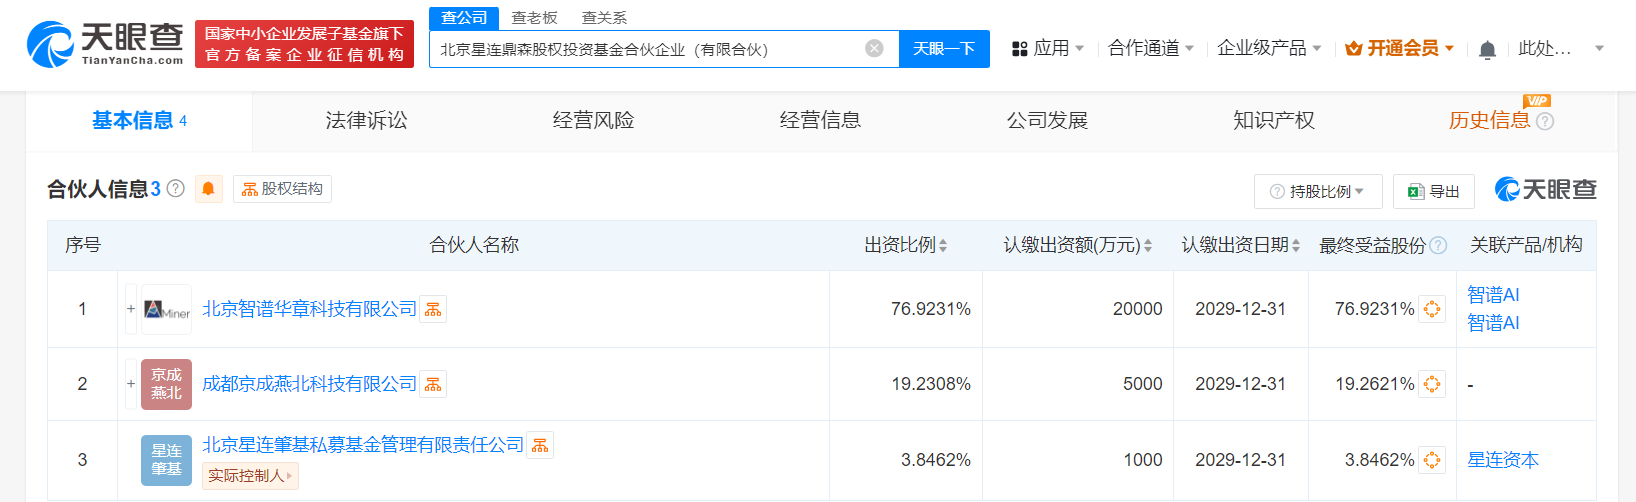Click equity structure icon after 北京智谱华章
Screen dimensions: 1636x502
pyautogui.click(x=433, y=310)
